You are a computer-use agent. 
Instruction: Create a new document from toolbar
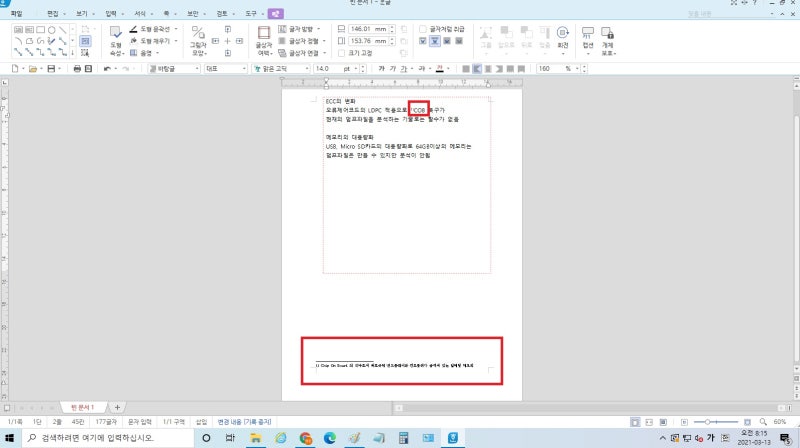(x=15, y=68)
